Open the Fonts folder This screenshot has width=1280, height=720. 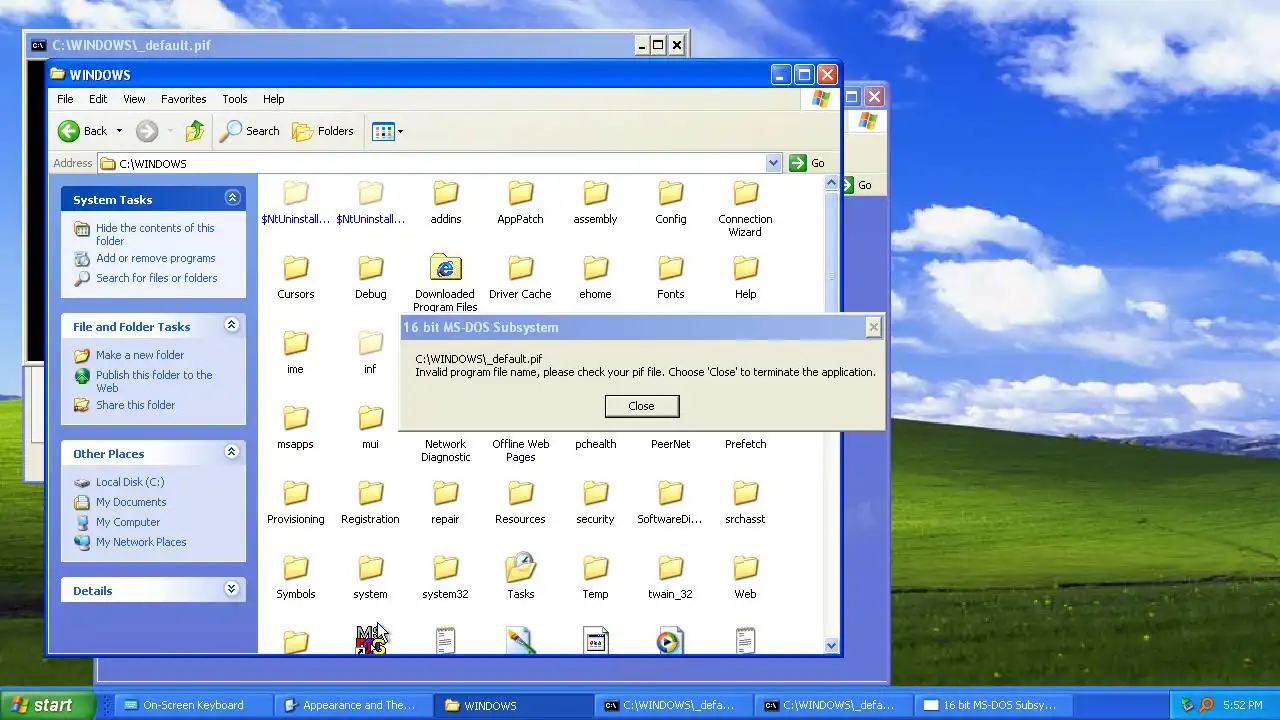670,278
